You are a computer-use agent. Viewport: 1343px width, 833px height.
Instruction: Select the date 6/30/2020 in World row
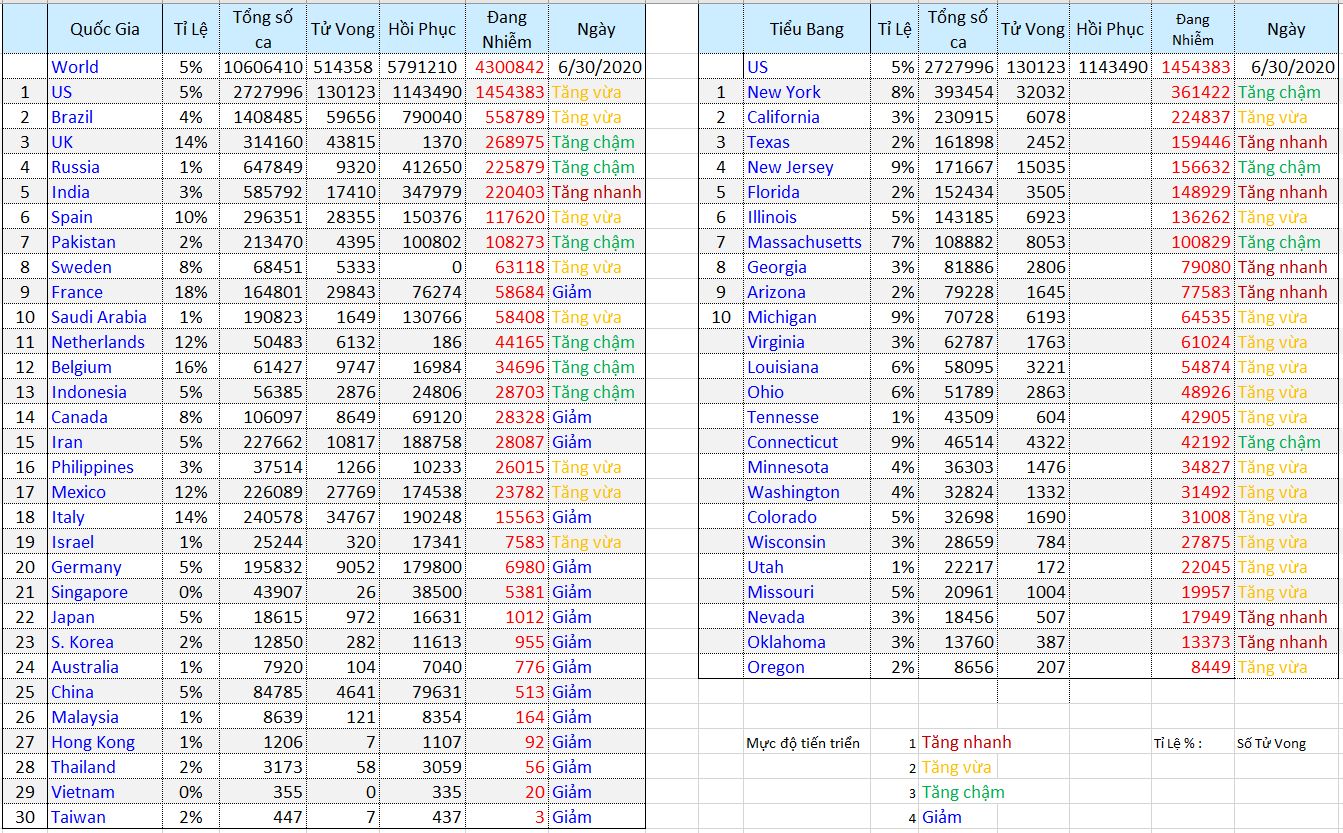tap(596, 67)
